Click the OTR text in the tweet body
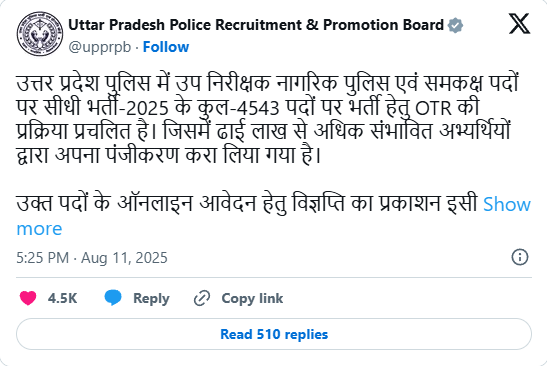 tap(434, 108)
